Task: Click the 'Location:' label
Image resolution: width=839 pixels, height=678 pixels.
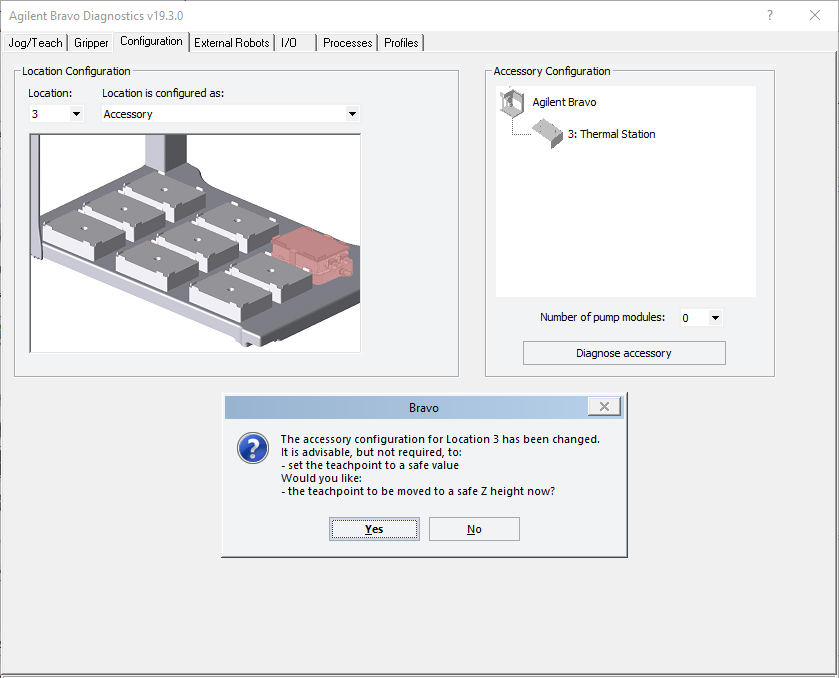Action: click(x=50, y=93)
